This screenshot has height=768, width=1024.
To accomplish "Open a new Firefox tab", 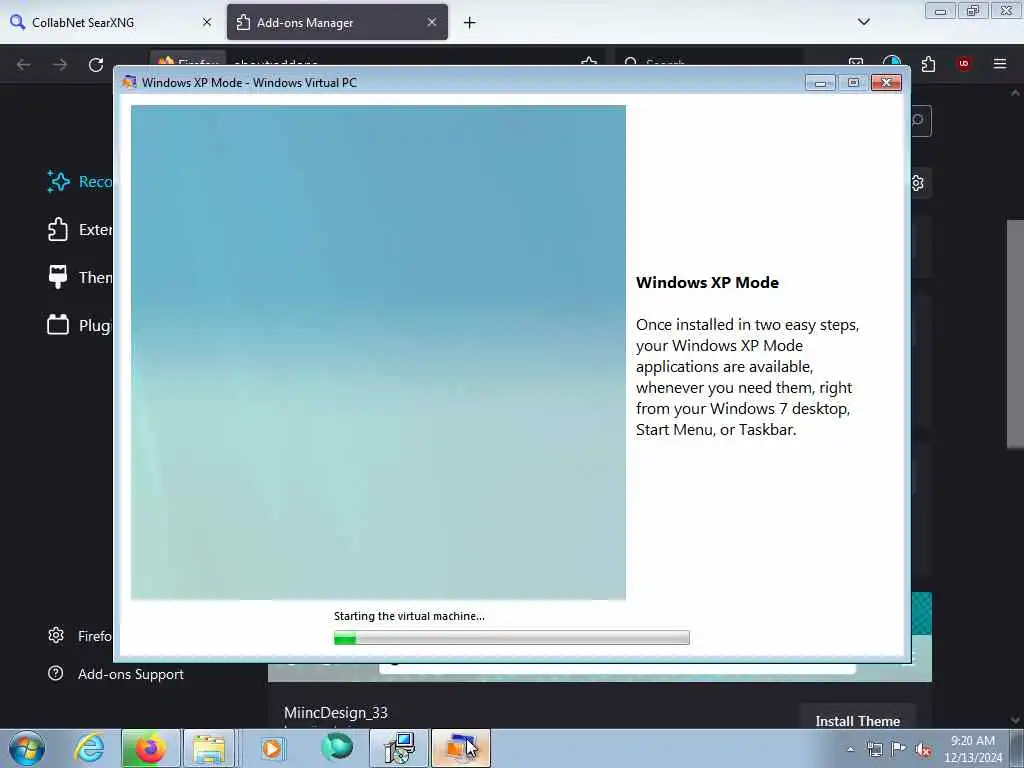I will (469, 23).
